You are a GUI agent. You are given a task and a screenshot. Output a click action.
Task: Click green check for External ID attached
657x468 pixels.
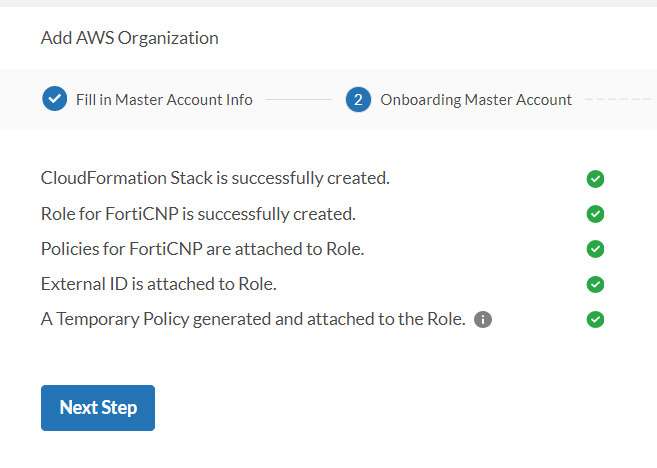pyautogui.click(x=595, y=284)
